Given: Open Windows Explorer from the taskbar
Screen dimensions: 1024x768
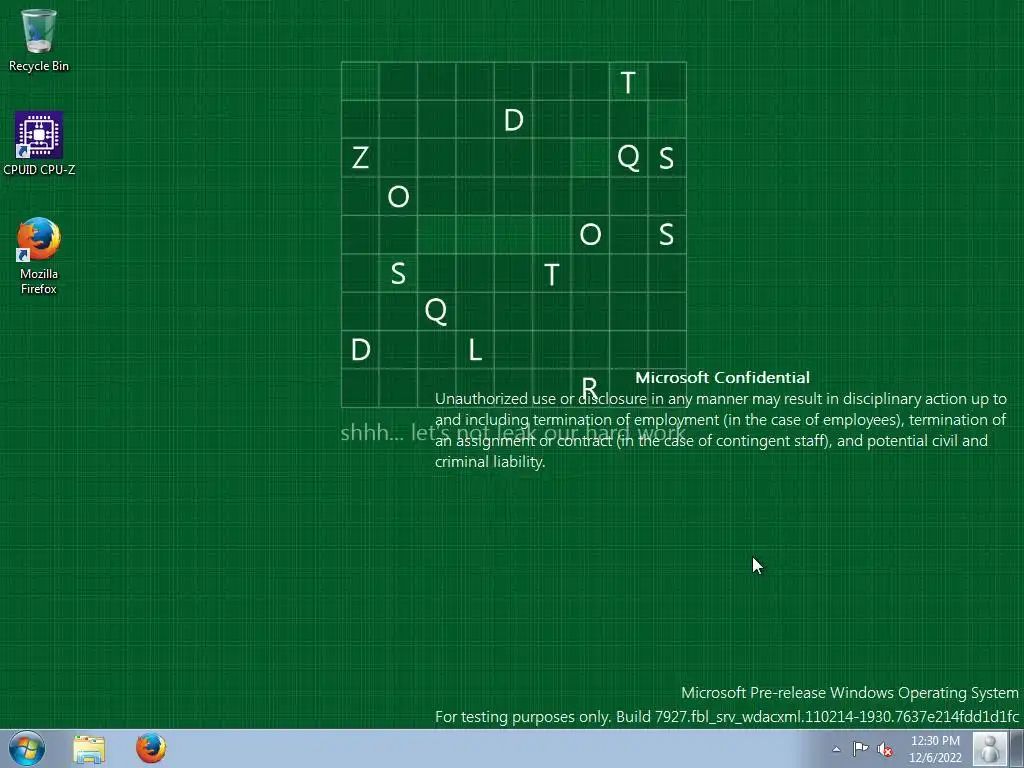Looking at the screenshot, I should [x=89, y=749].
